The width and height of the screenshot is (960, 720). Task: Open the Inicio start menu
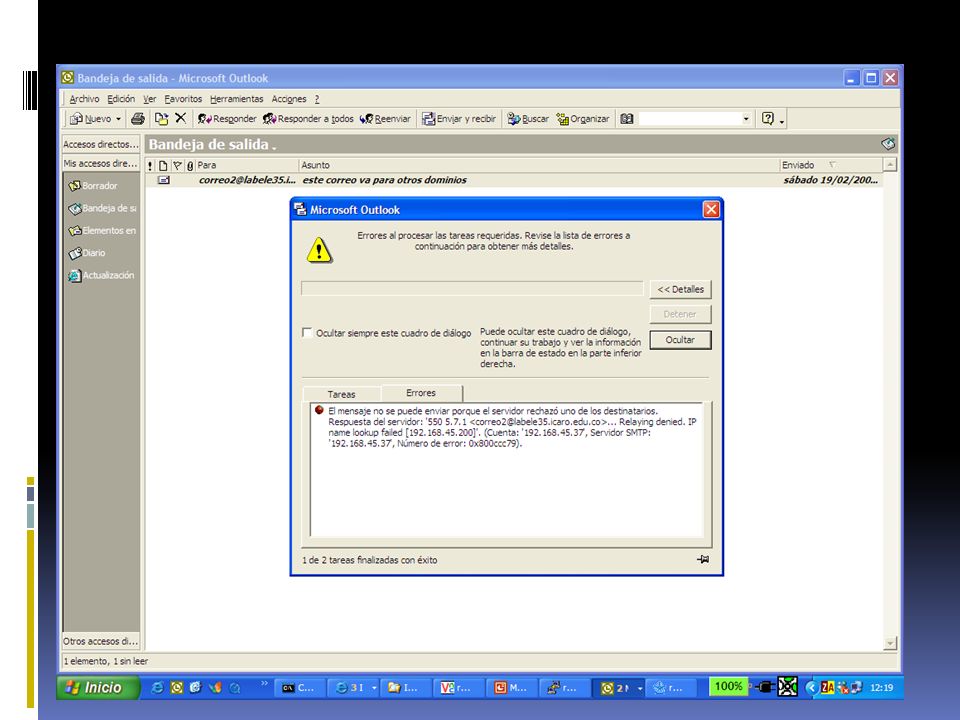point(99,688)
